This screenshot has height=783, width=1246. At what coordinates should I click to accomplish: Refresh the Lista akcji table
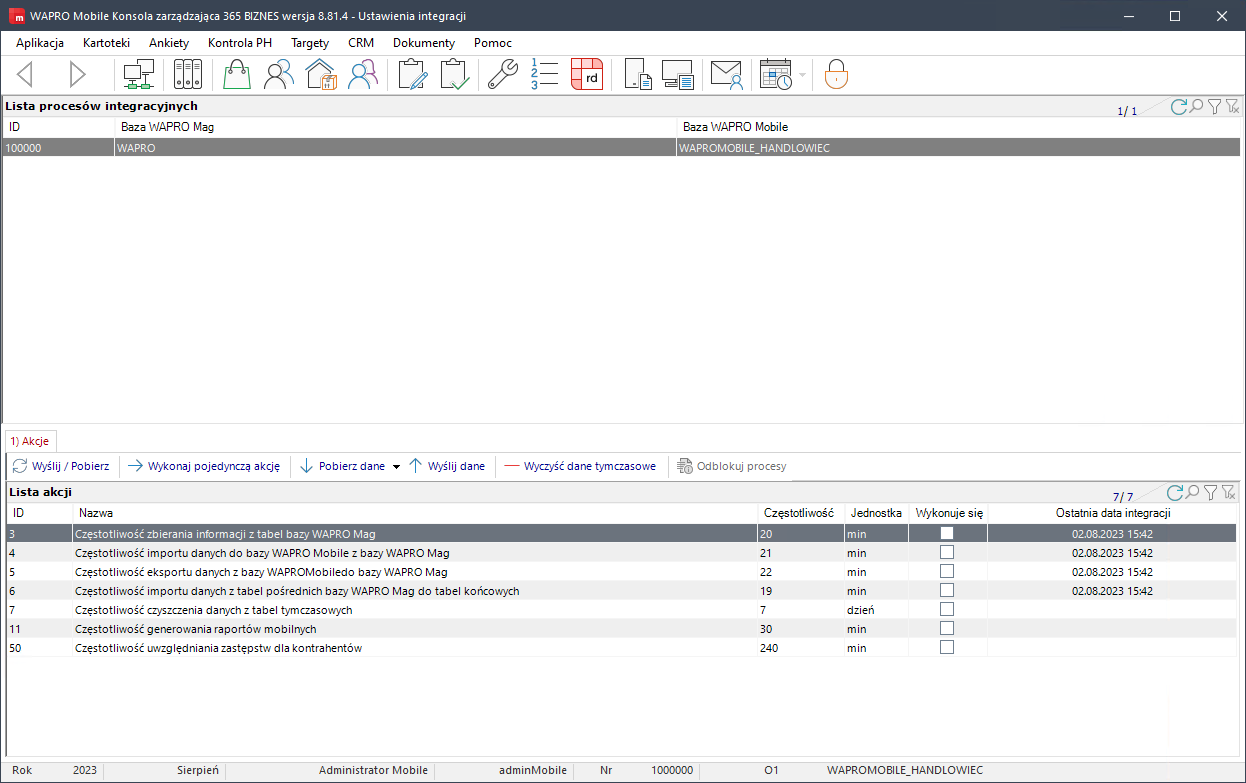coord(1176,492)
